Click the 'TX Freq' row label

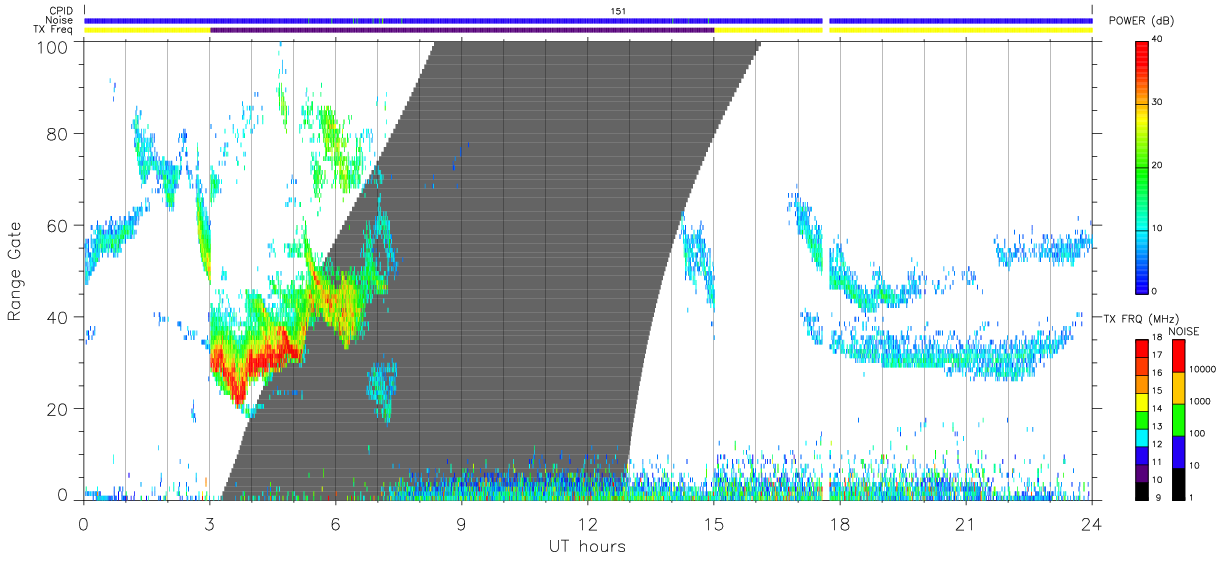(54, 30)
